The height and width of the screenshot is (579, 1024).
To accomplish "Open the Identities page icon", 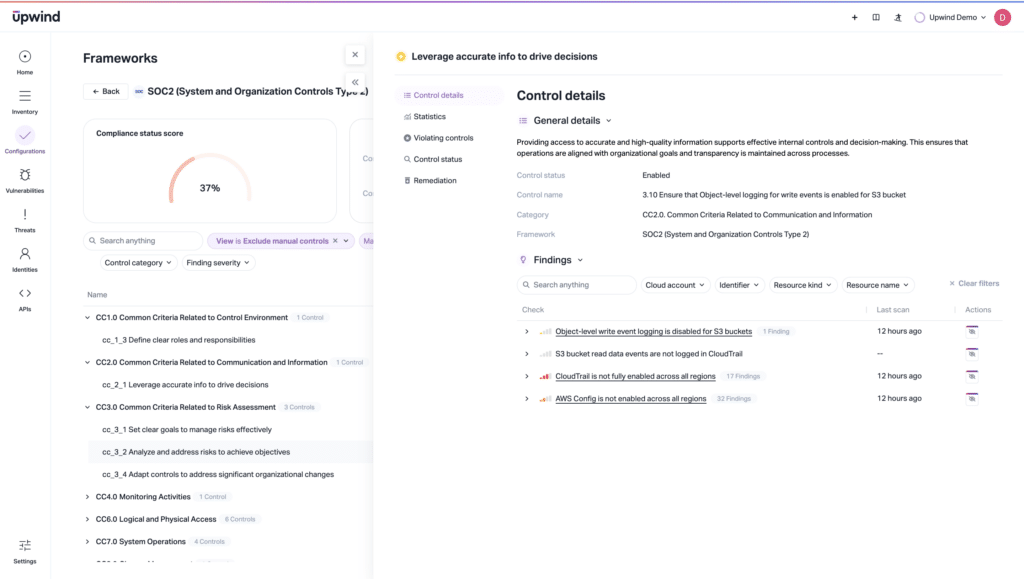I will [25, 259].
